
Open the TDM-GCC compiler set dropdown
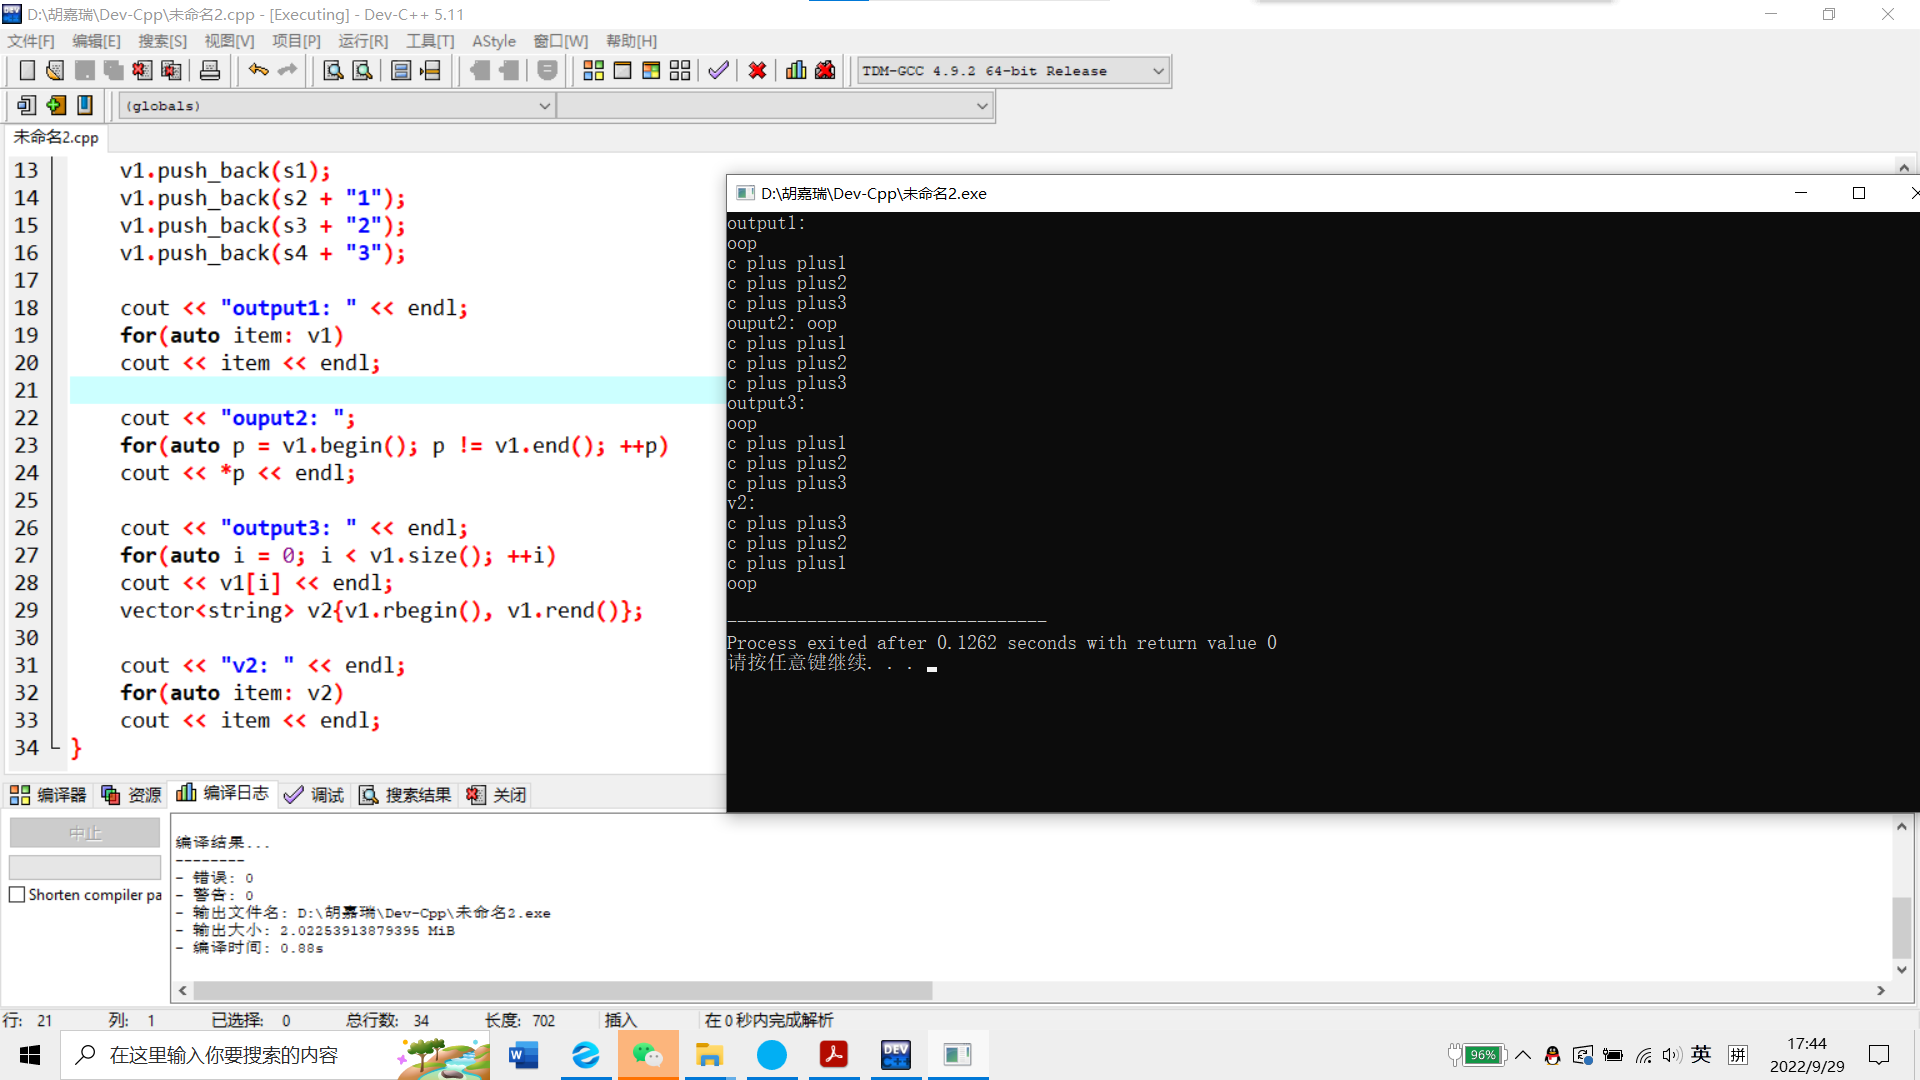tap(1157, 71)
